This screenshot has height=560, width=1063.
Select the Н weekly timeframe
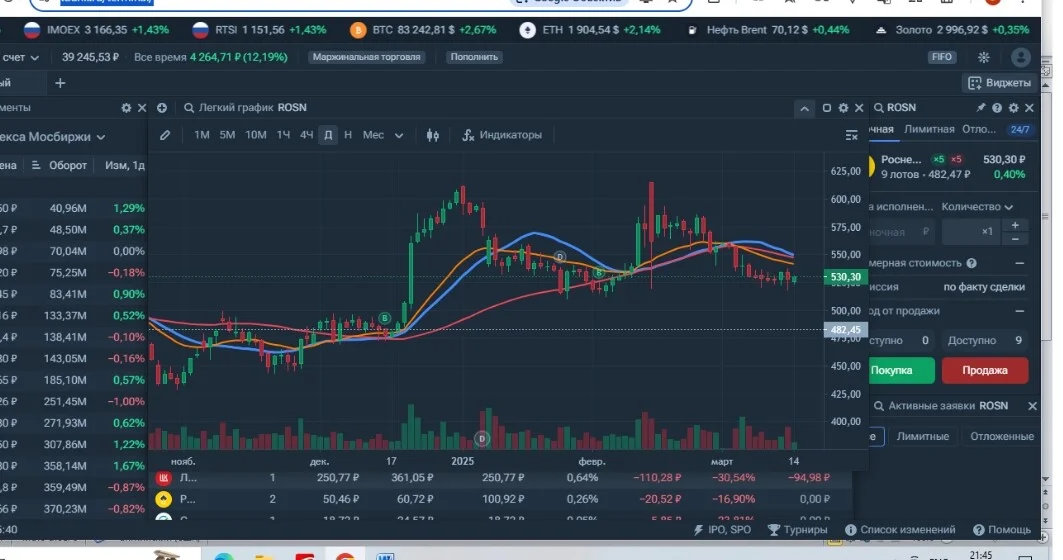[348, 135]
